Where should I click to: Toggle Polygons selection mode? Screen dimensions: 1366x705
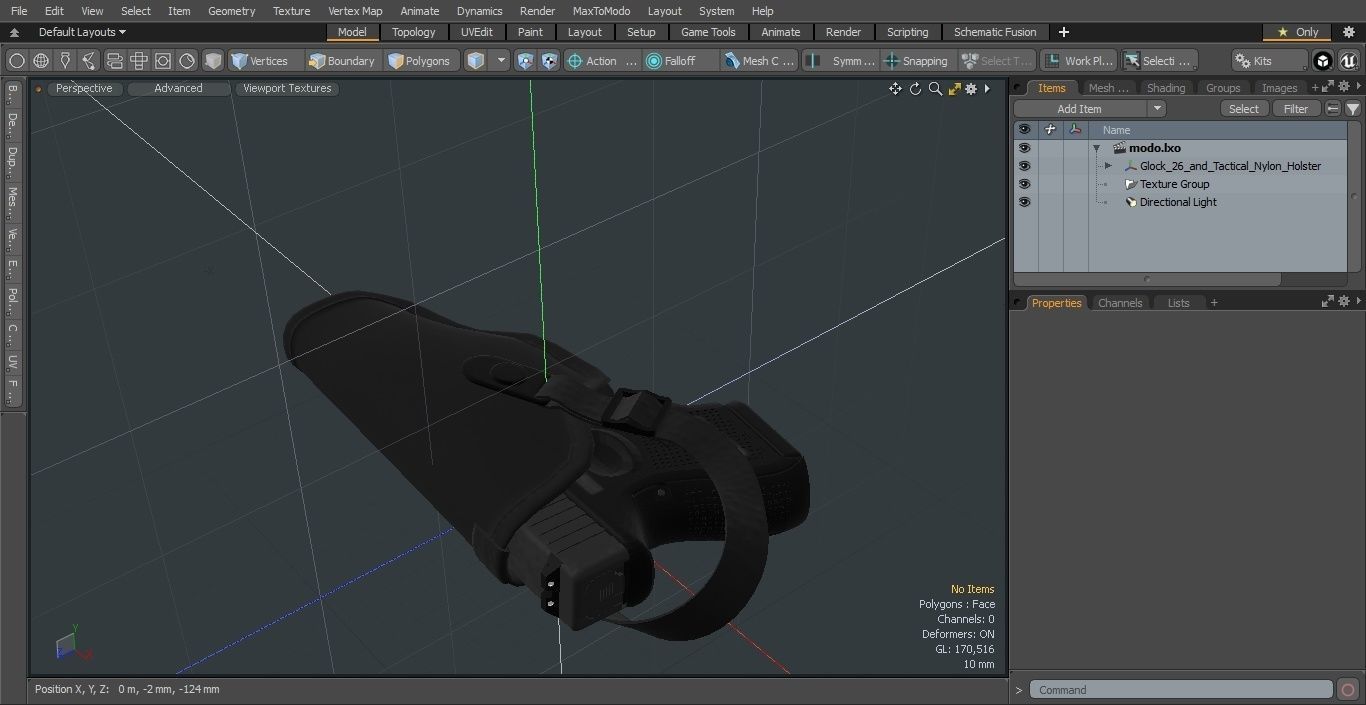(x=420, y=61)
